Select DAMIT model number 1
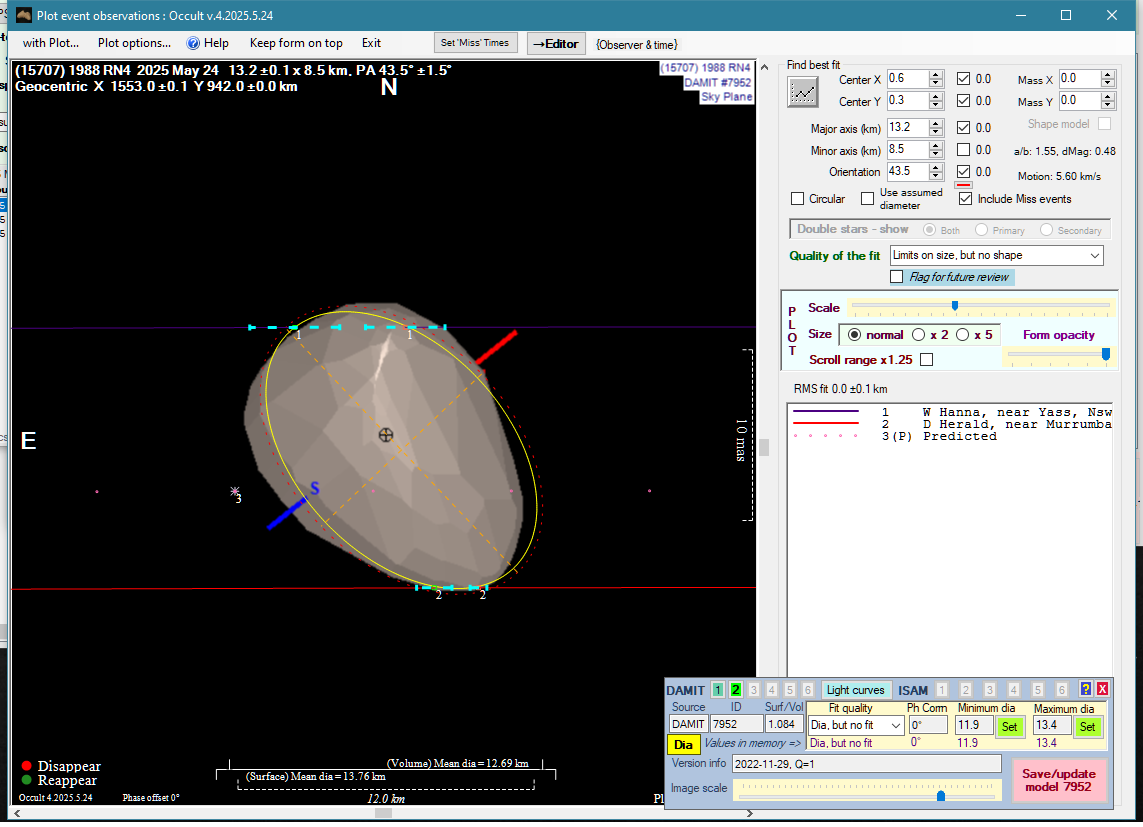The width and height of the screenshot is (1143, 827). [x=718, y=689]
